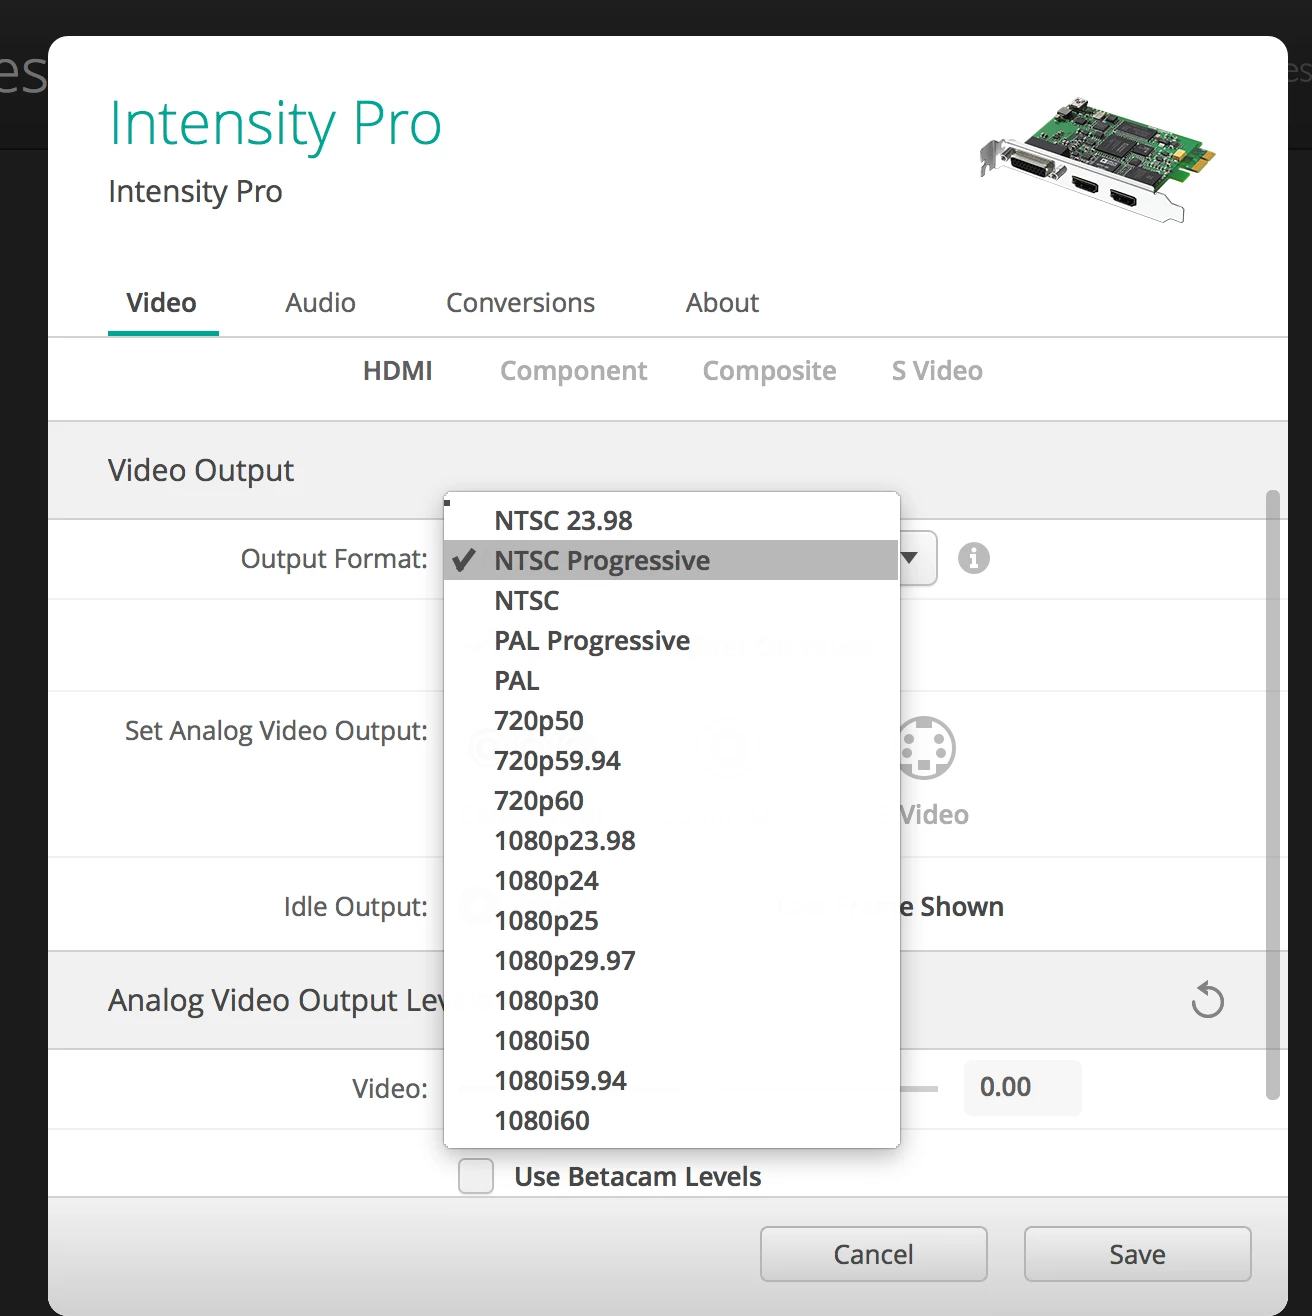Click the Output Format info icon
This screenshot has height=1316, width=1312.
(x=973, y=558)
